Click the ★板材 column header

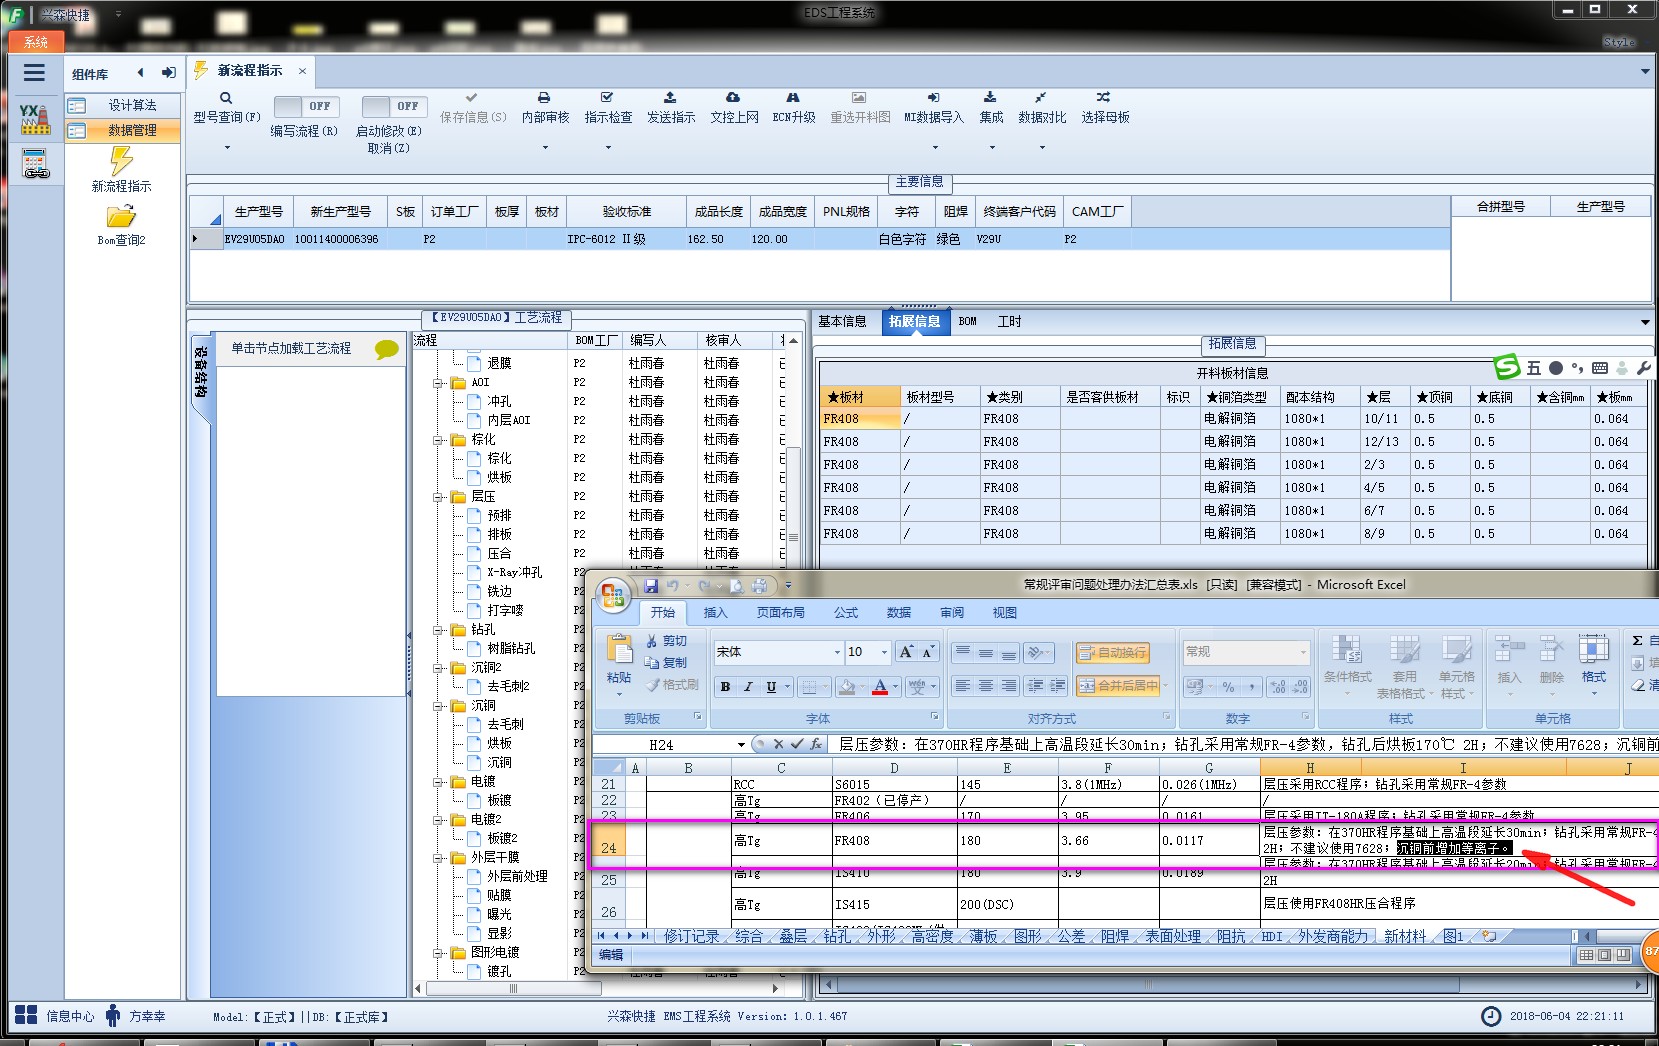click(x=860, y=397)
